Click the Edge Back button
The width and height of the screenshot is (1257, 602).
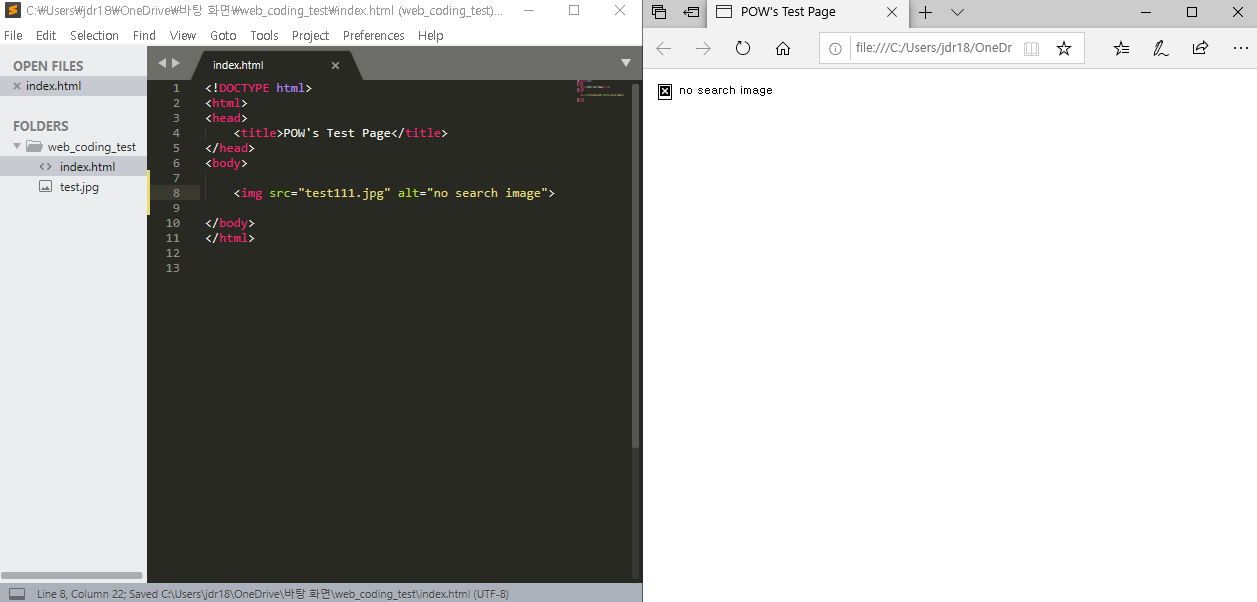(663, 48)
